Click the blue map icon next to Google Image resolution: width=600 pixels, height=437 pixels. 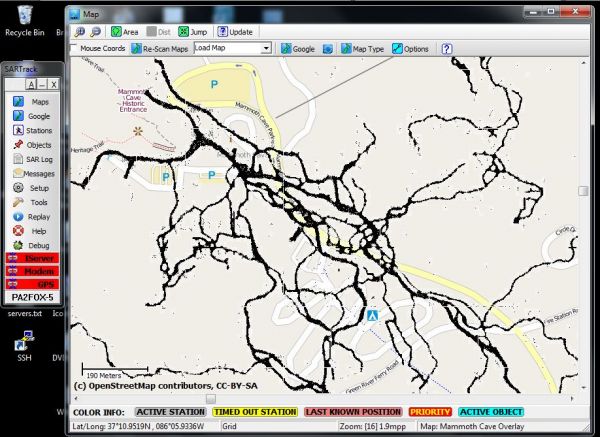point(328,49)
